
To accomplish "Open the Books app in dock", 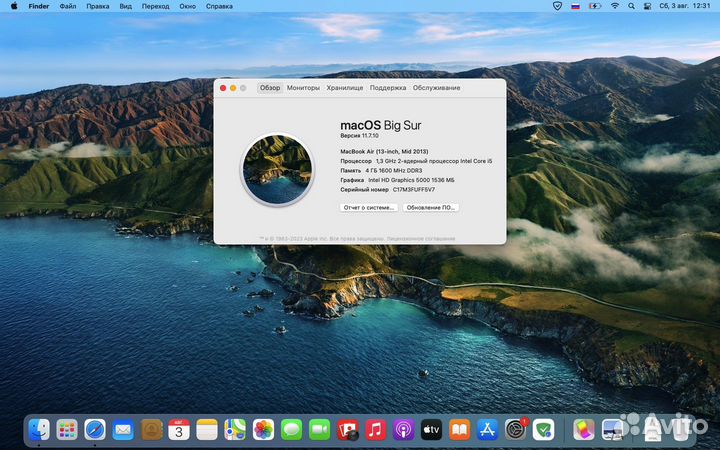I will point(460,430).
